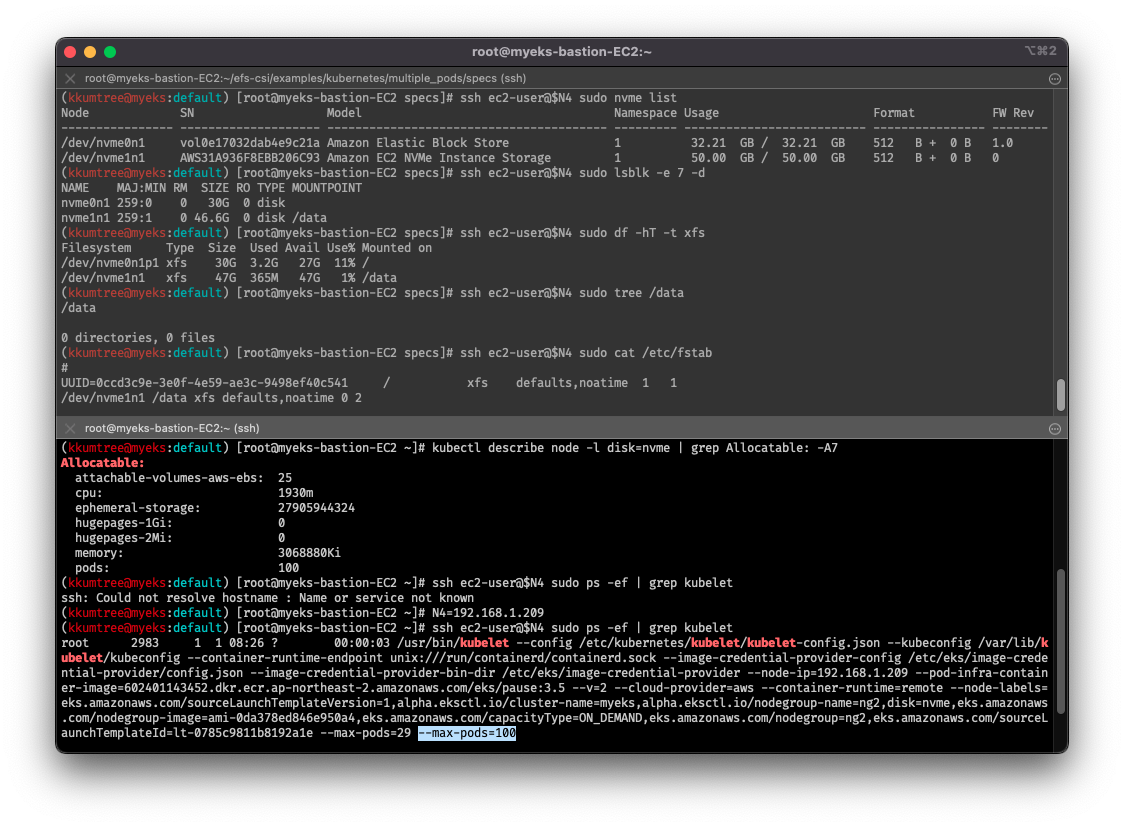Viewport: 1124px width, 827px height.
Task: Click the 'Could not resolve hostname' error line
Action: 267,598
